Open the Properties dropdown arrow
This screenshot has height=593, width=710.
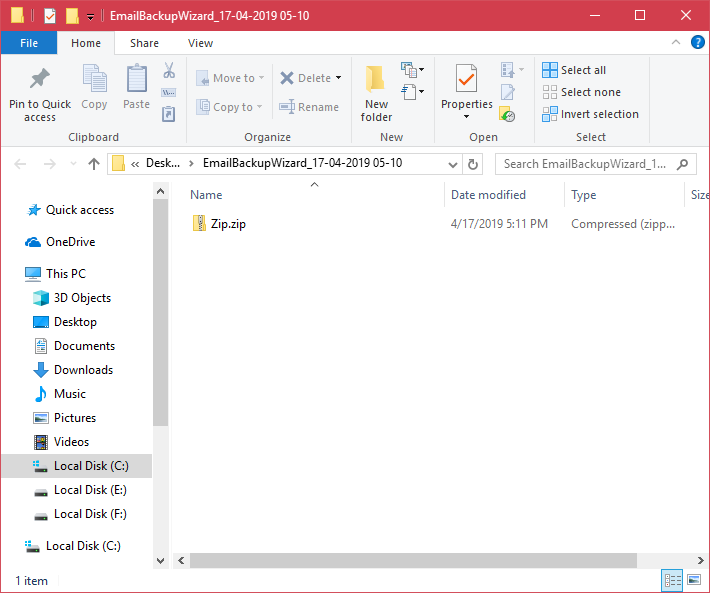coord(466,117)
